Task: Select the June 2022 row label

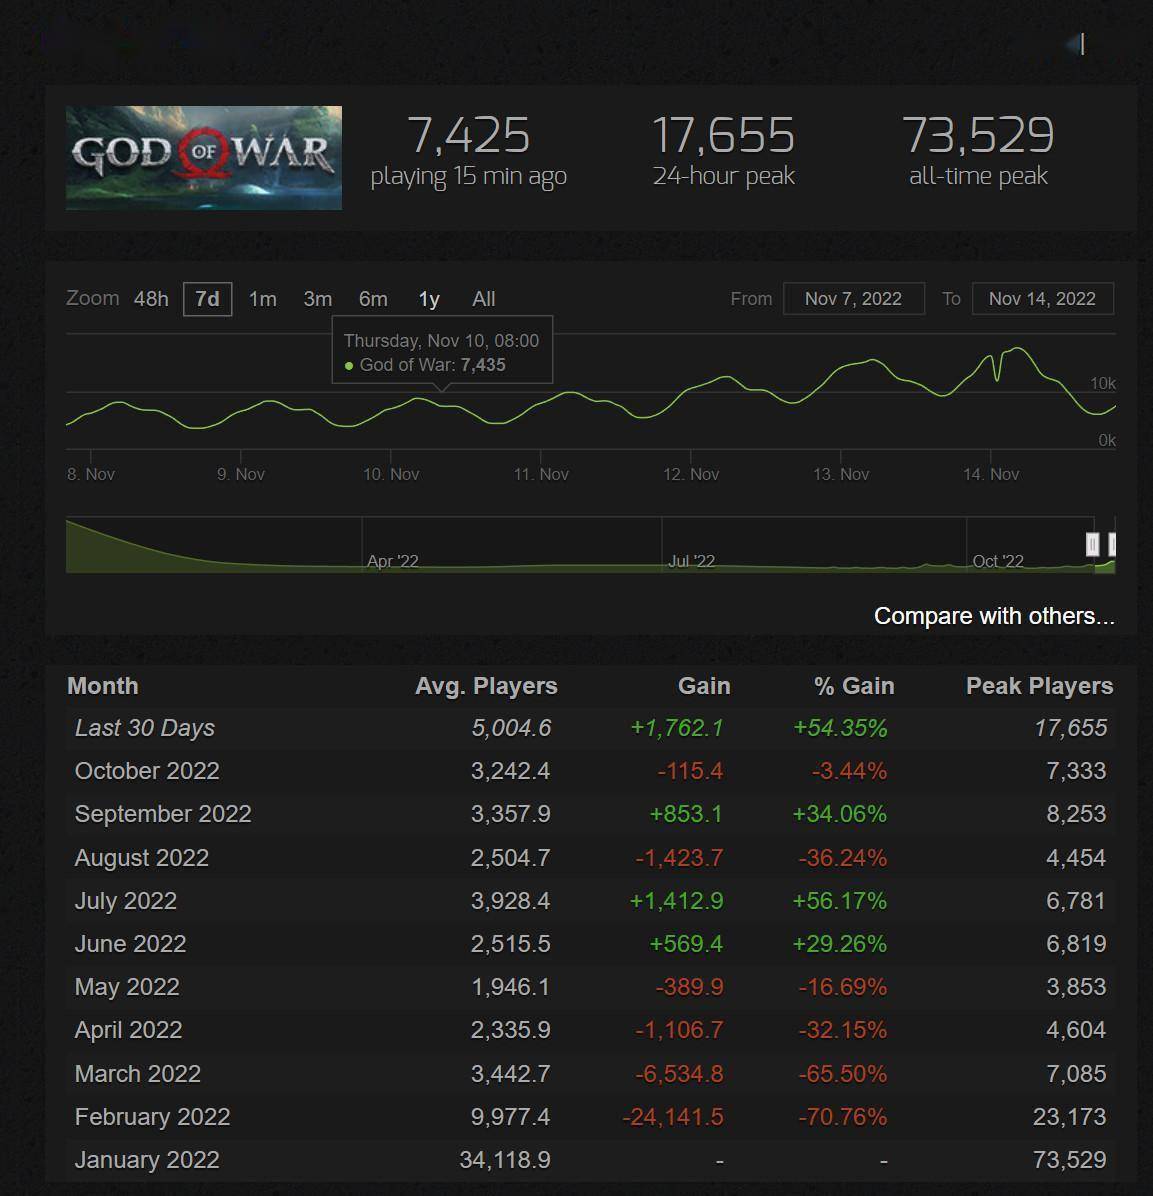Action: pos(130,944)
